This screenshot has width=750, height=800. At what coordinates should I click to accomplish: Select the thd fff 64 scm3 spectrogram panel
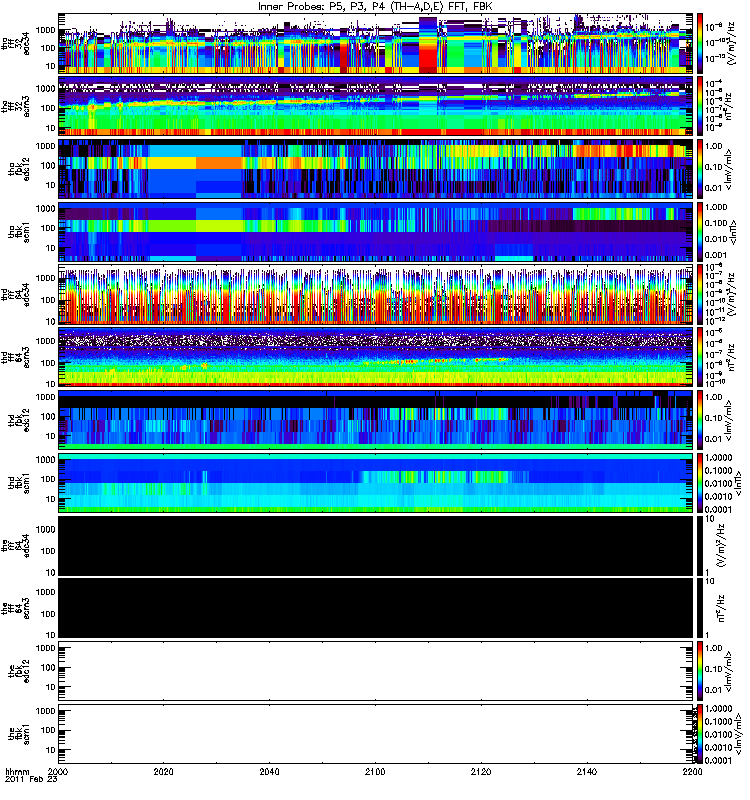coord(376,357)
